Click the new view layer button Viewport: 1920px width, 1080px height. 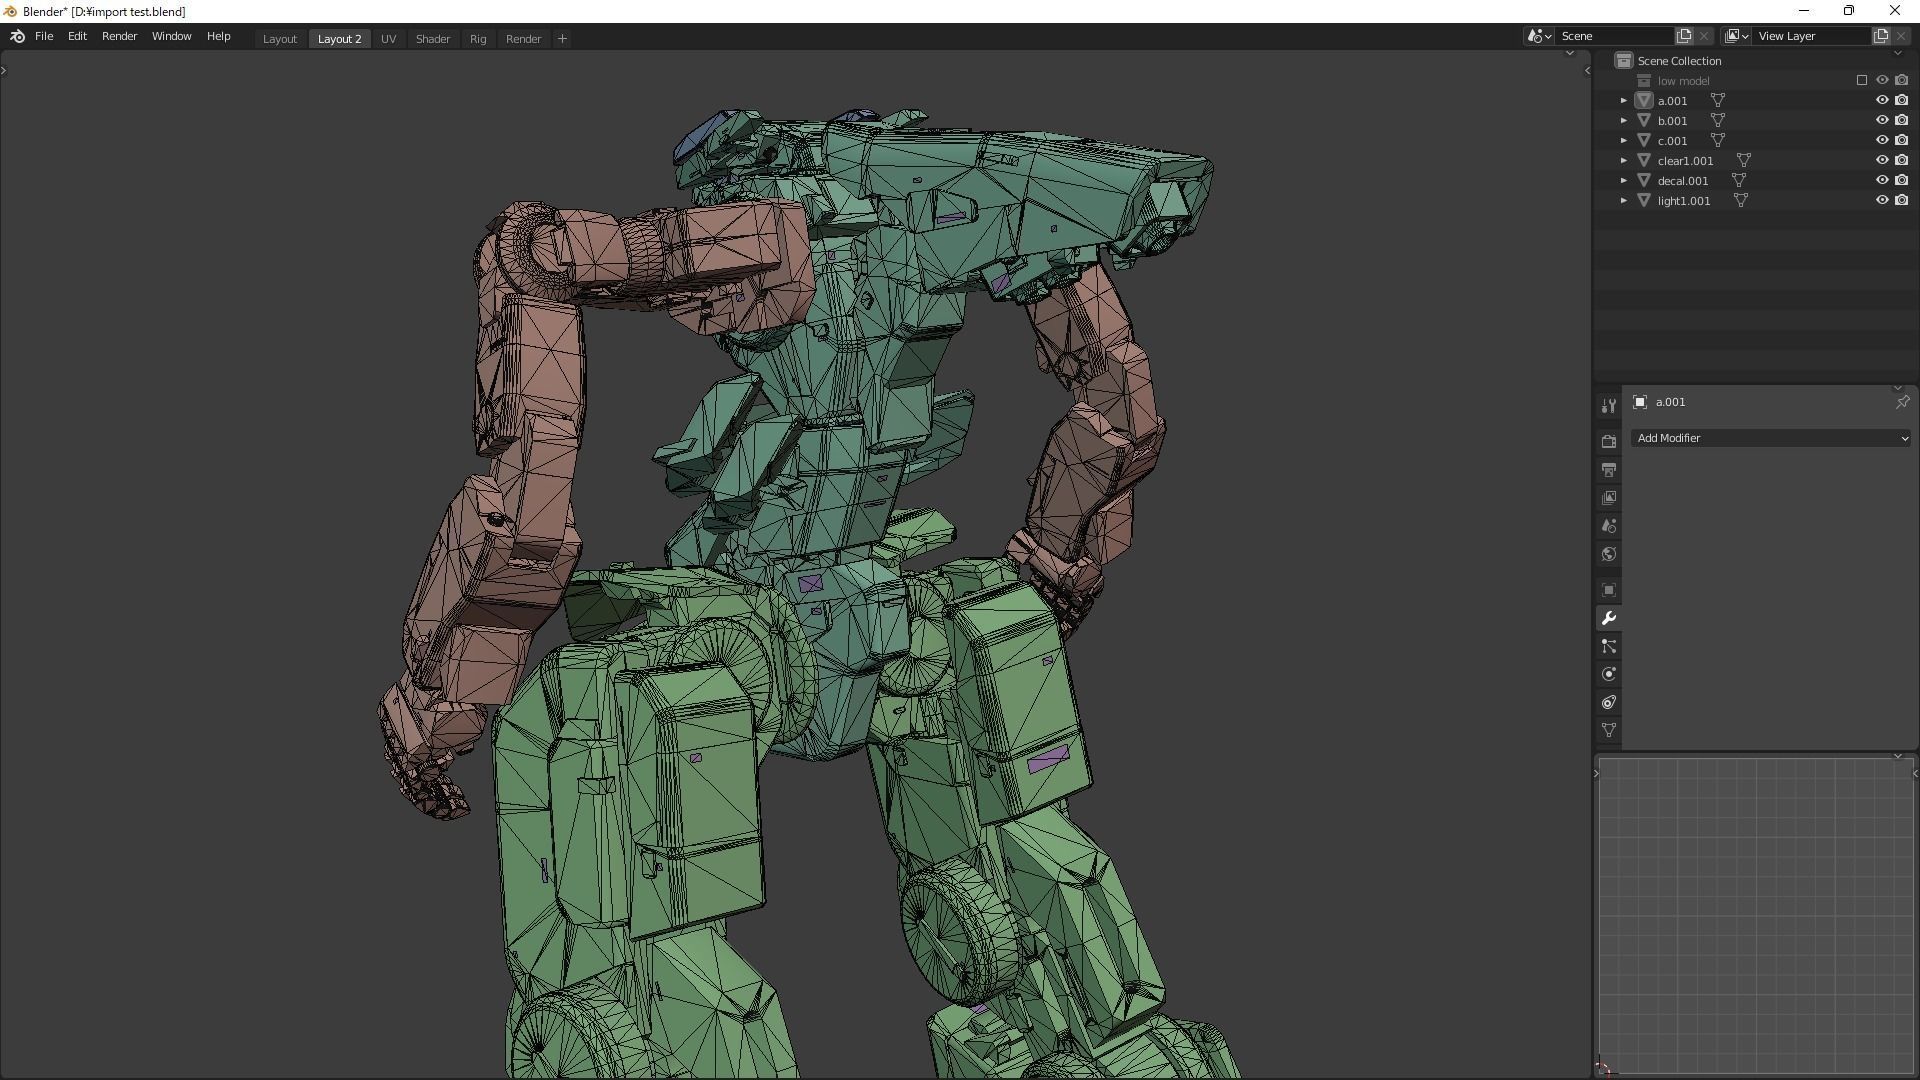point(1881,36)
